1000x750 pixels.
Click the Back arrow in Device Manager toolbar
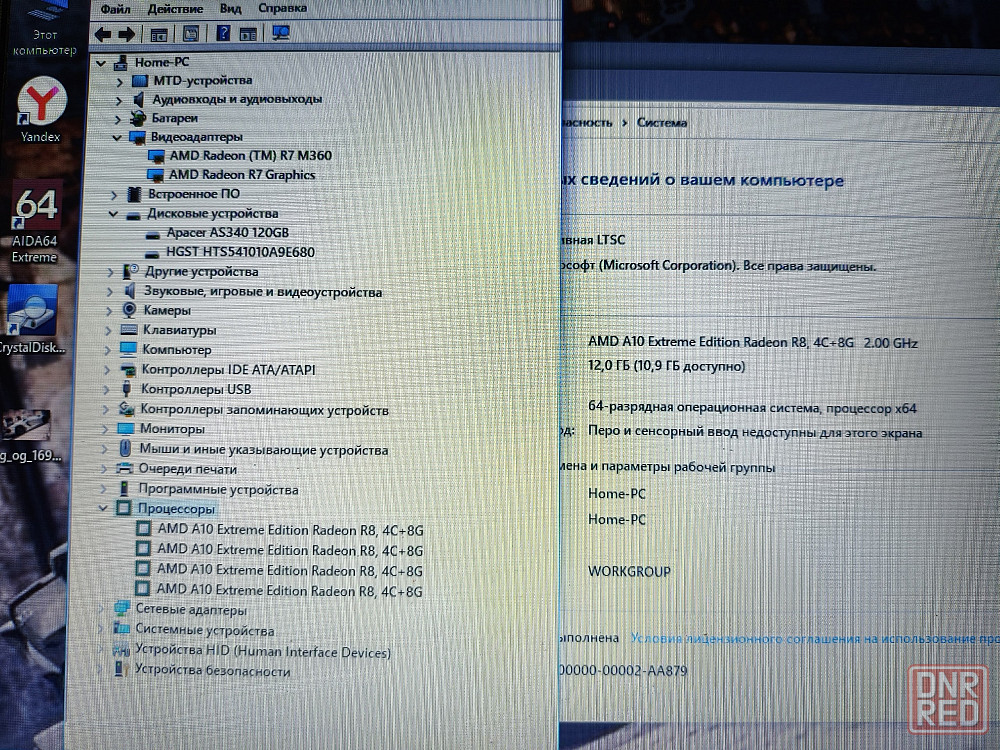click(103, 34)
